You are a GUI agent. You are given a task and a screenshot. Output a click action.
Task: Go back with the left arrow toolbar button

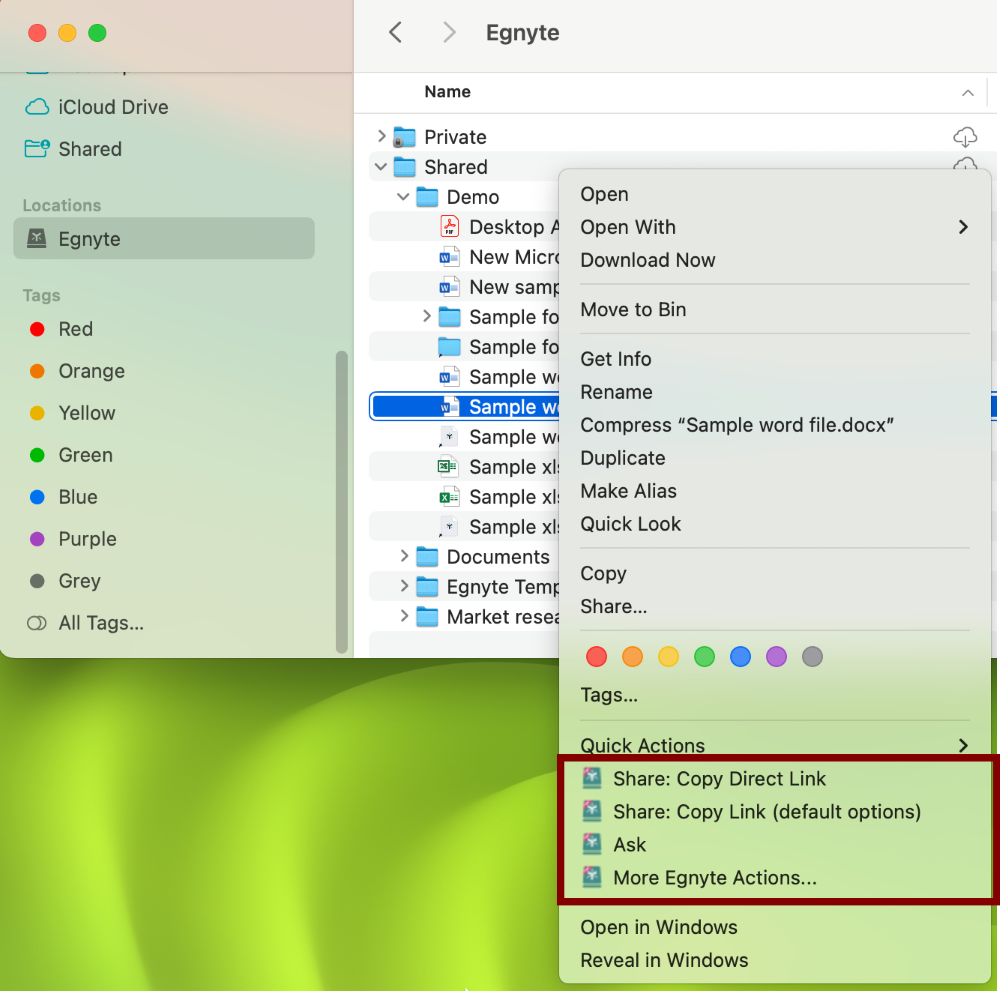(x=395, y=32)
